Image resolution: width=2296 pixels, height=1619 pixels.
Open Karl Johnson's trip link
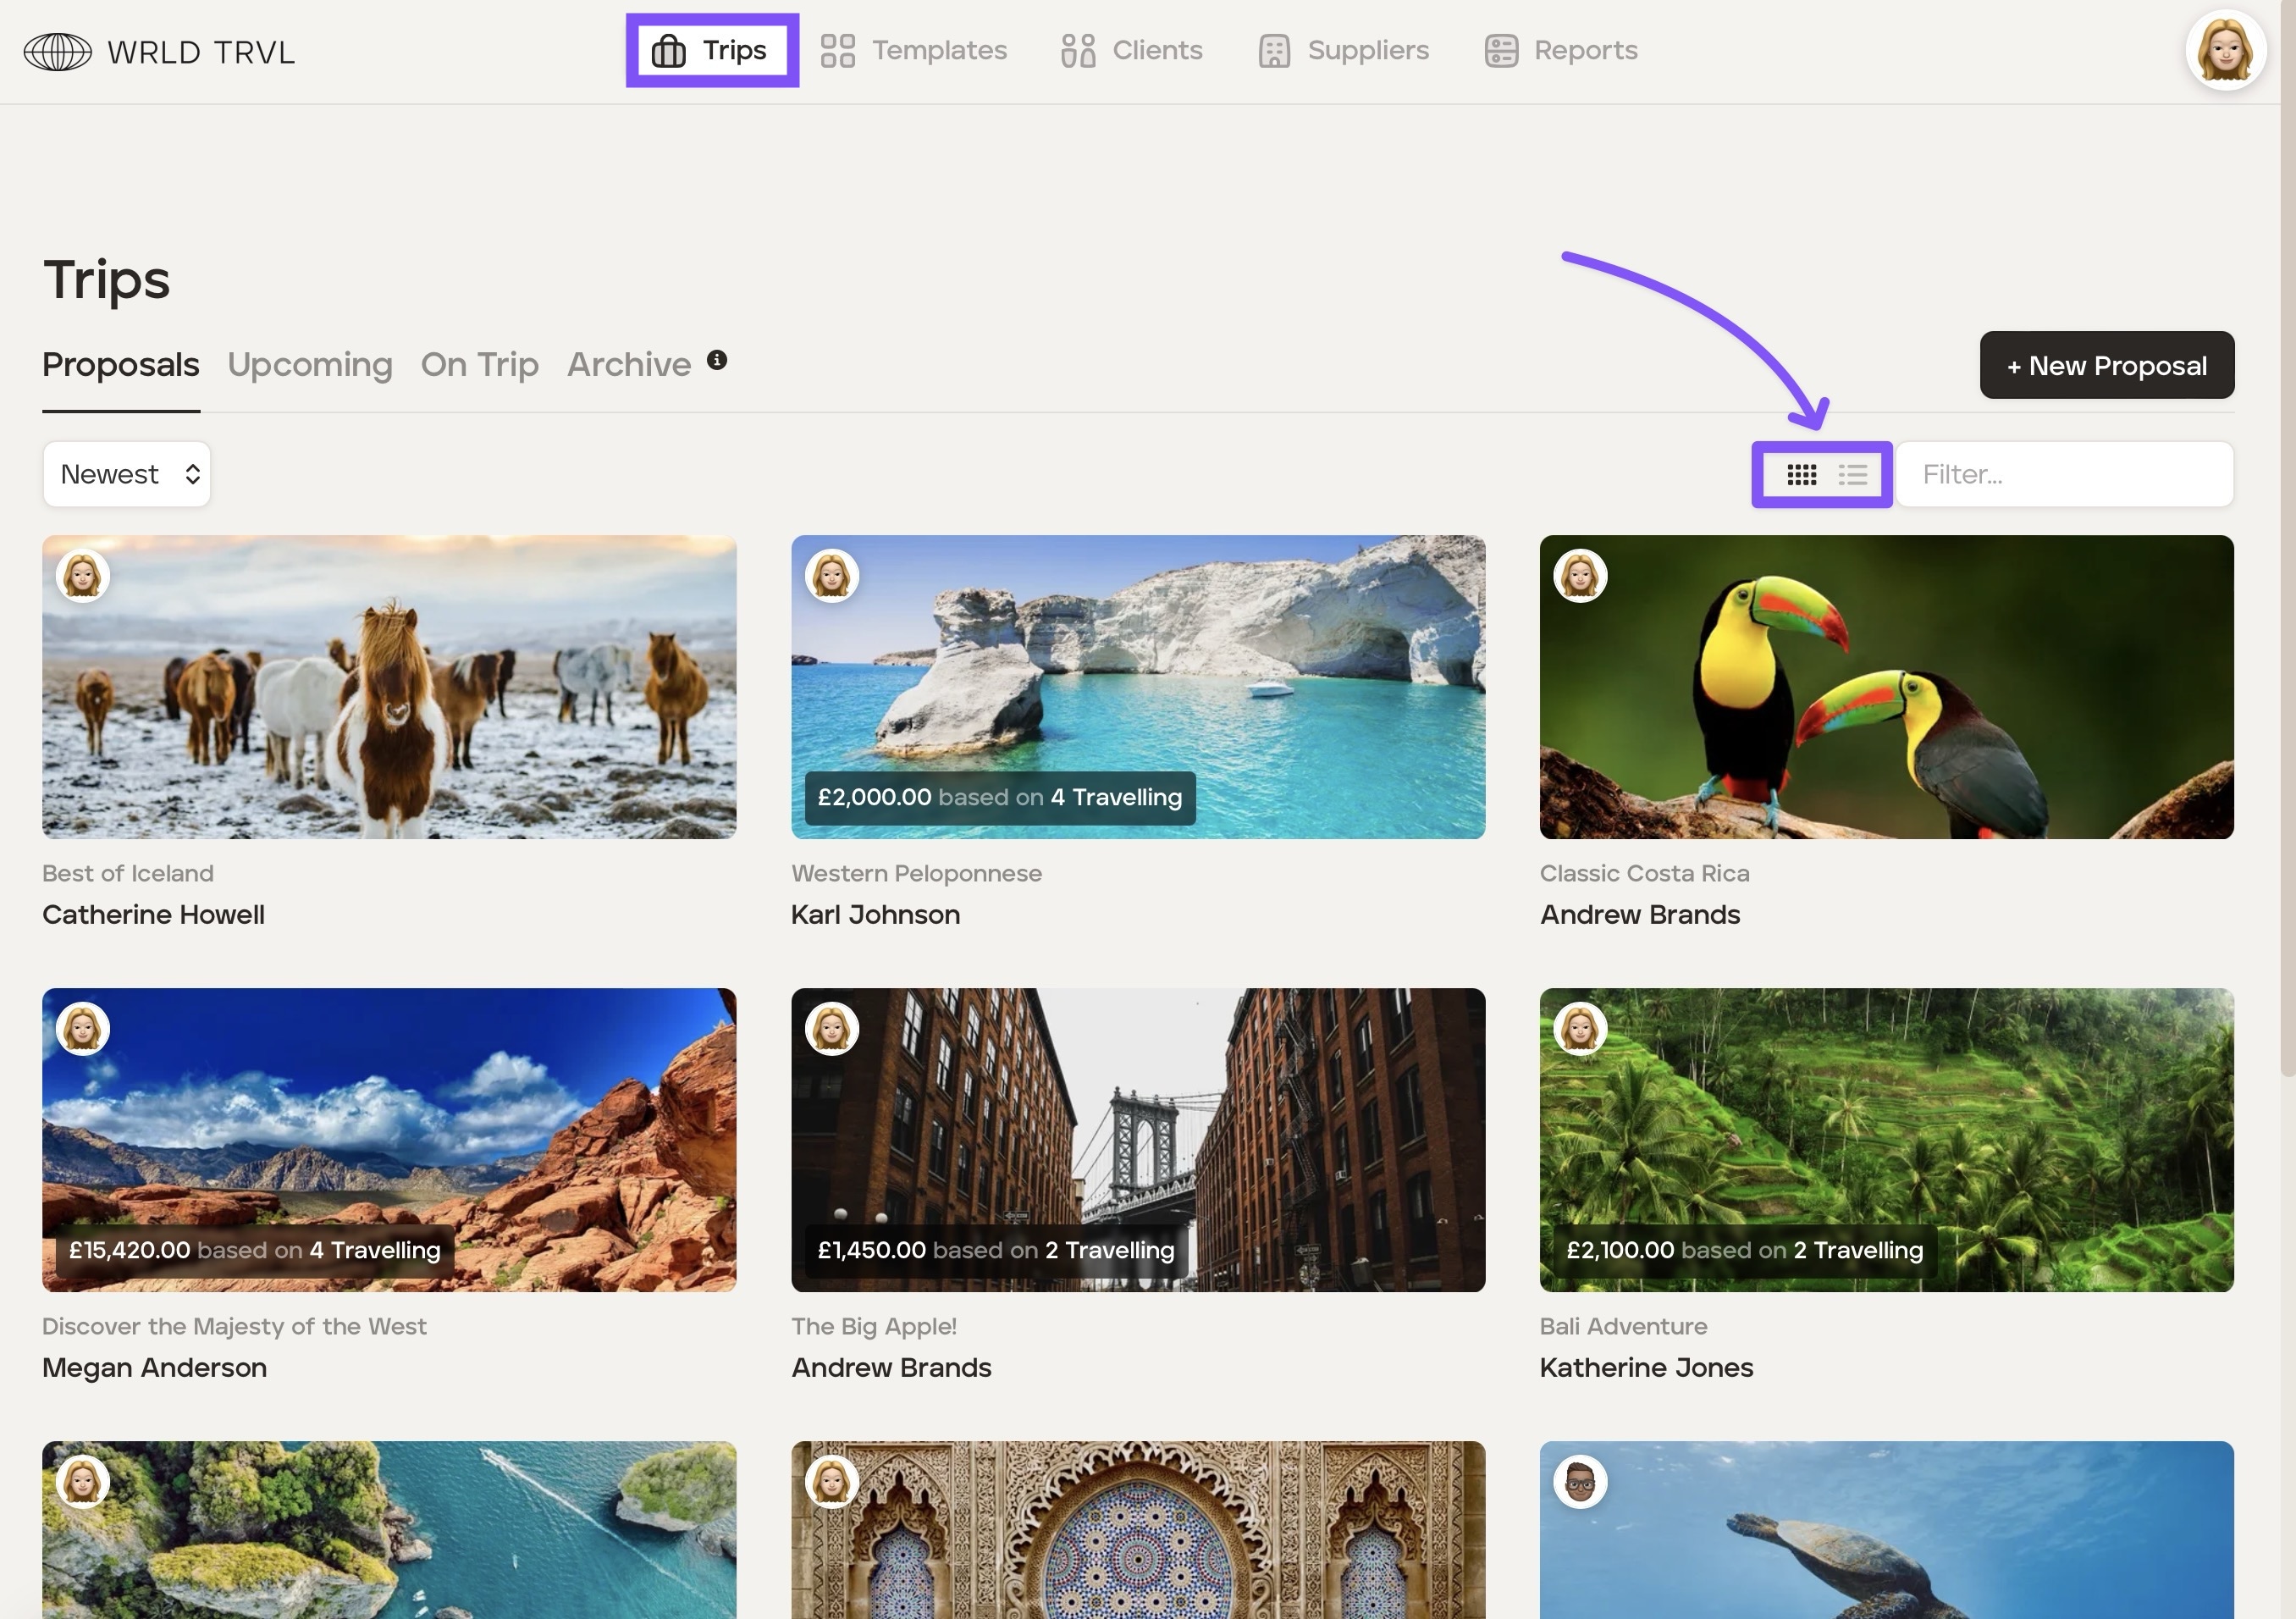click(x=875, y=915)
